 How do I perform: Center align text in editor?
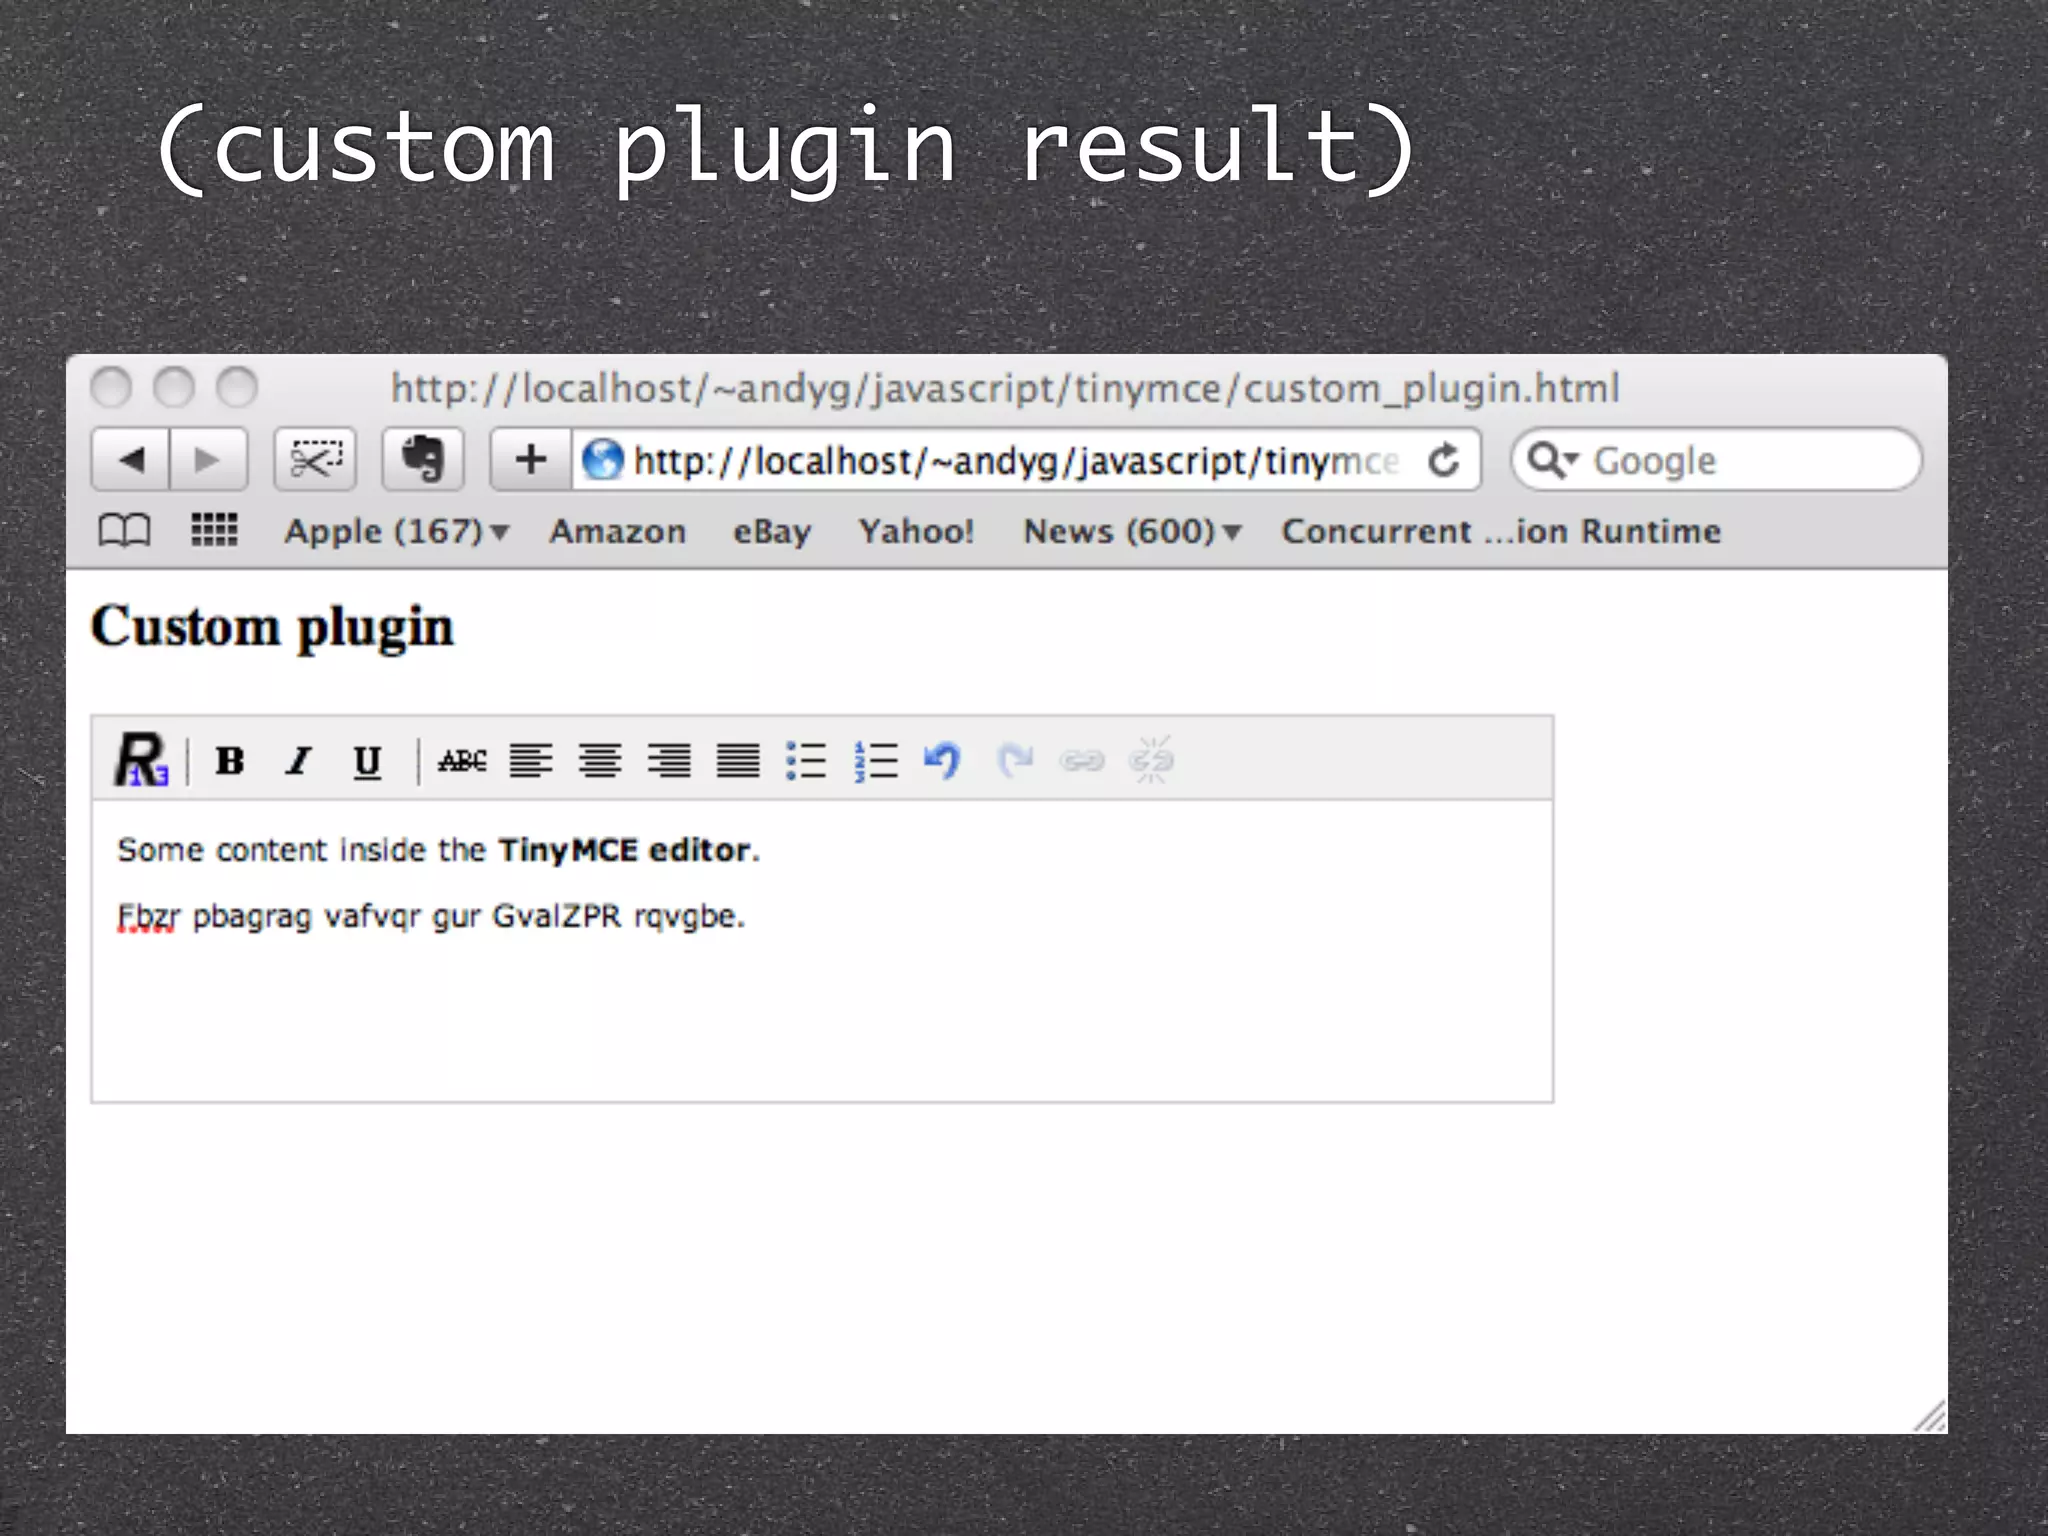[x=600, y=761]
